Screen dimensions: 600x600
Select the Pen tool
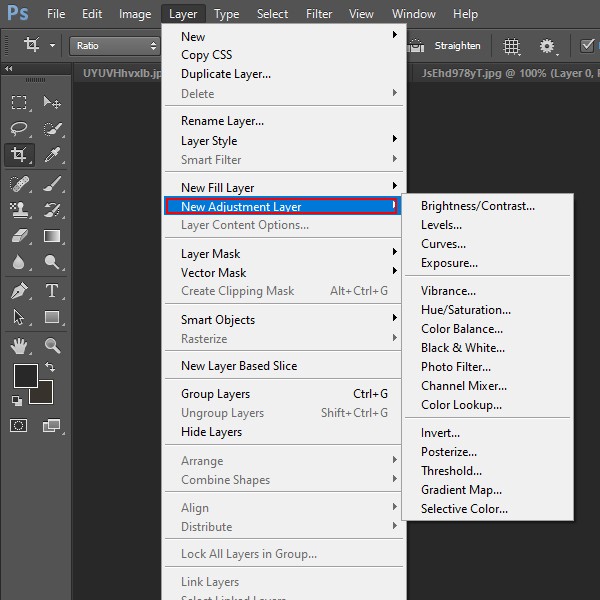[19, 291]
